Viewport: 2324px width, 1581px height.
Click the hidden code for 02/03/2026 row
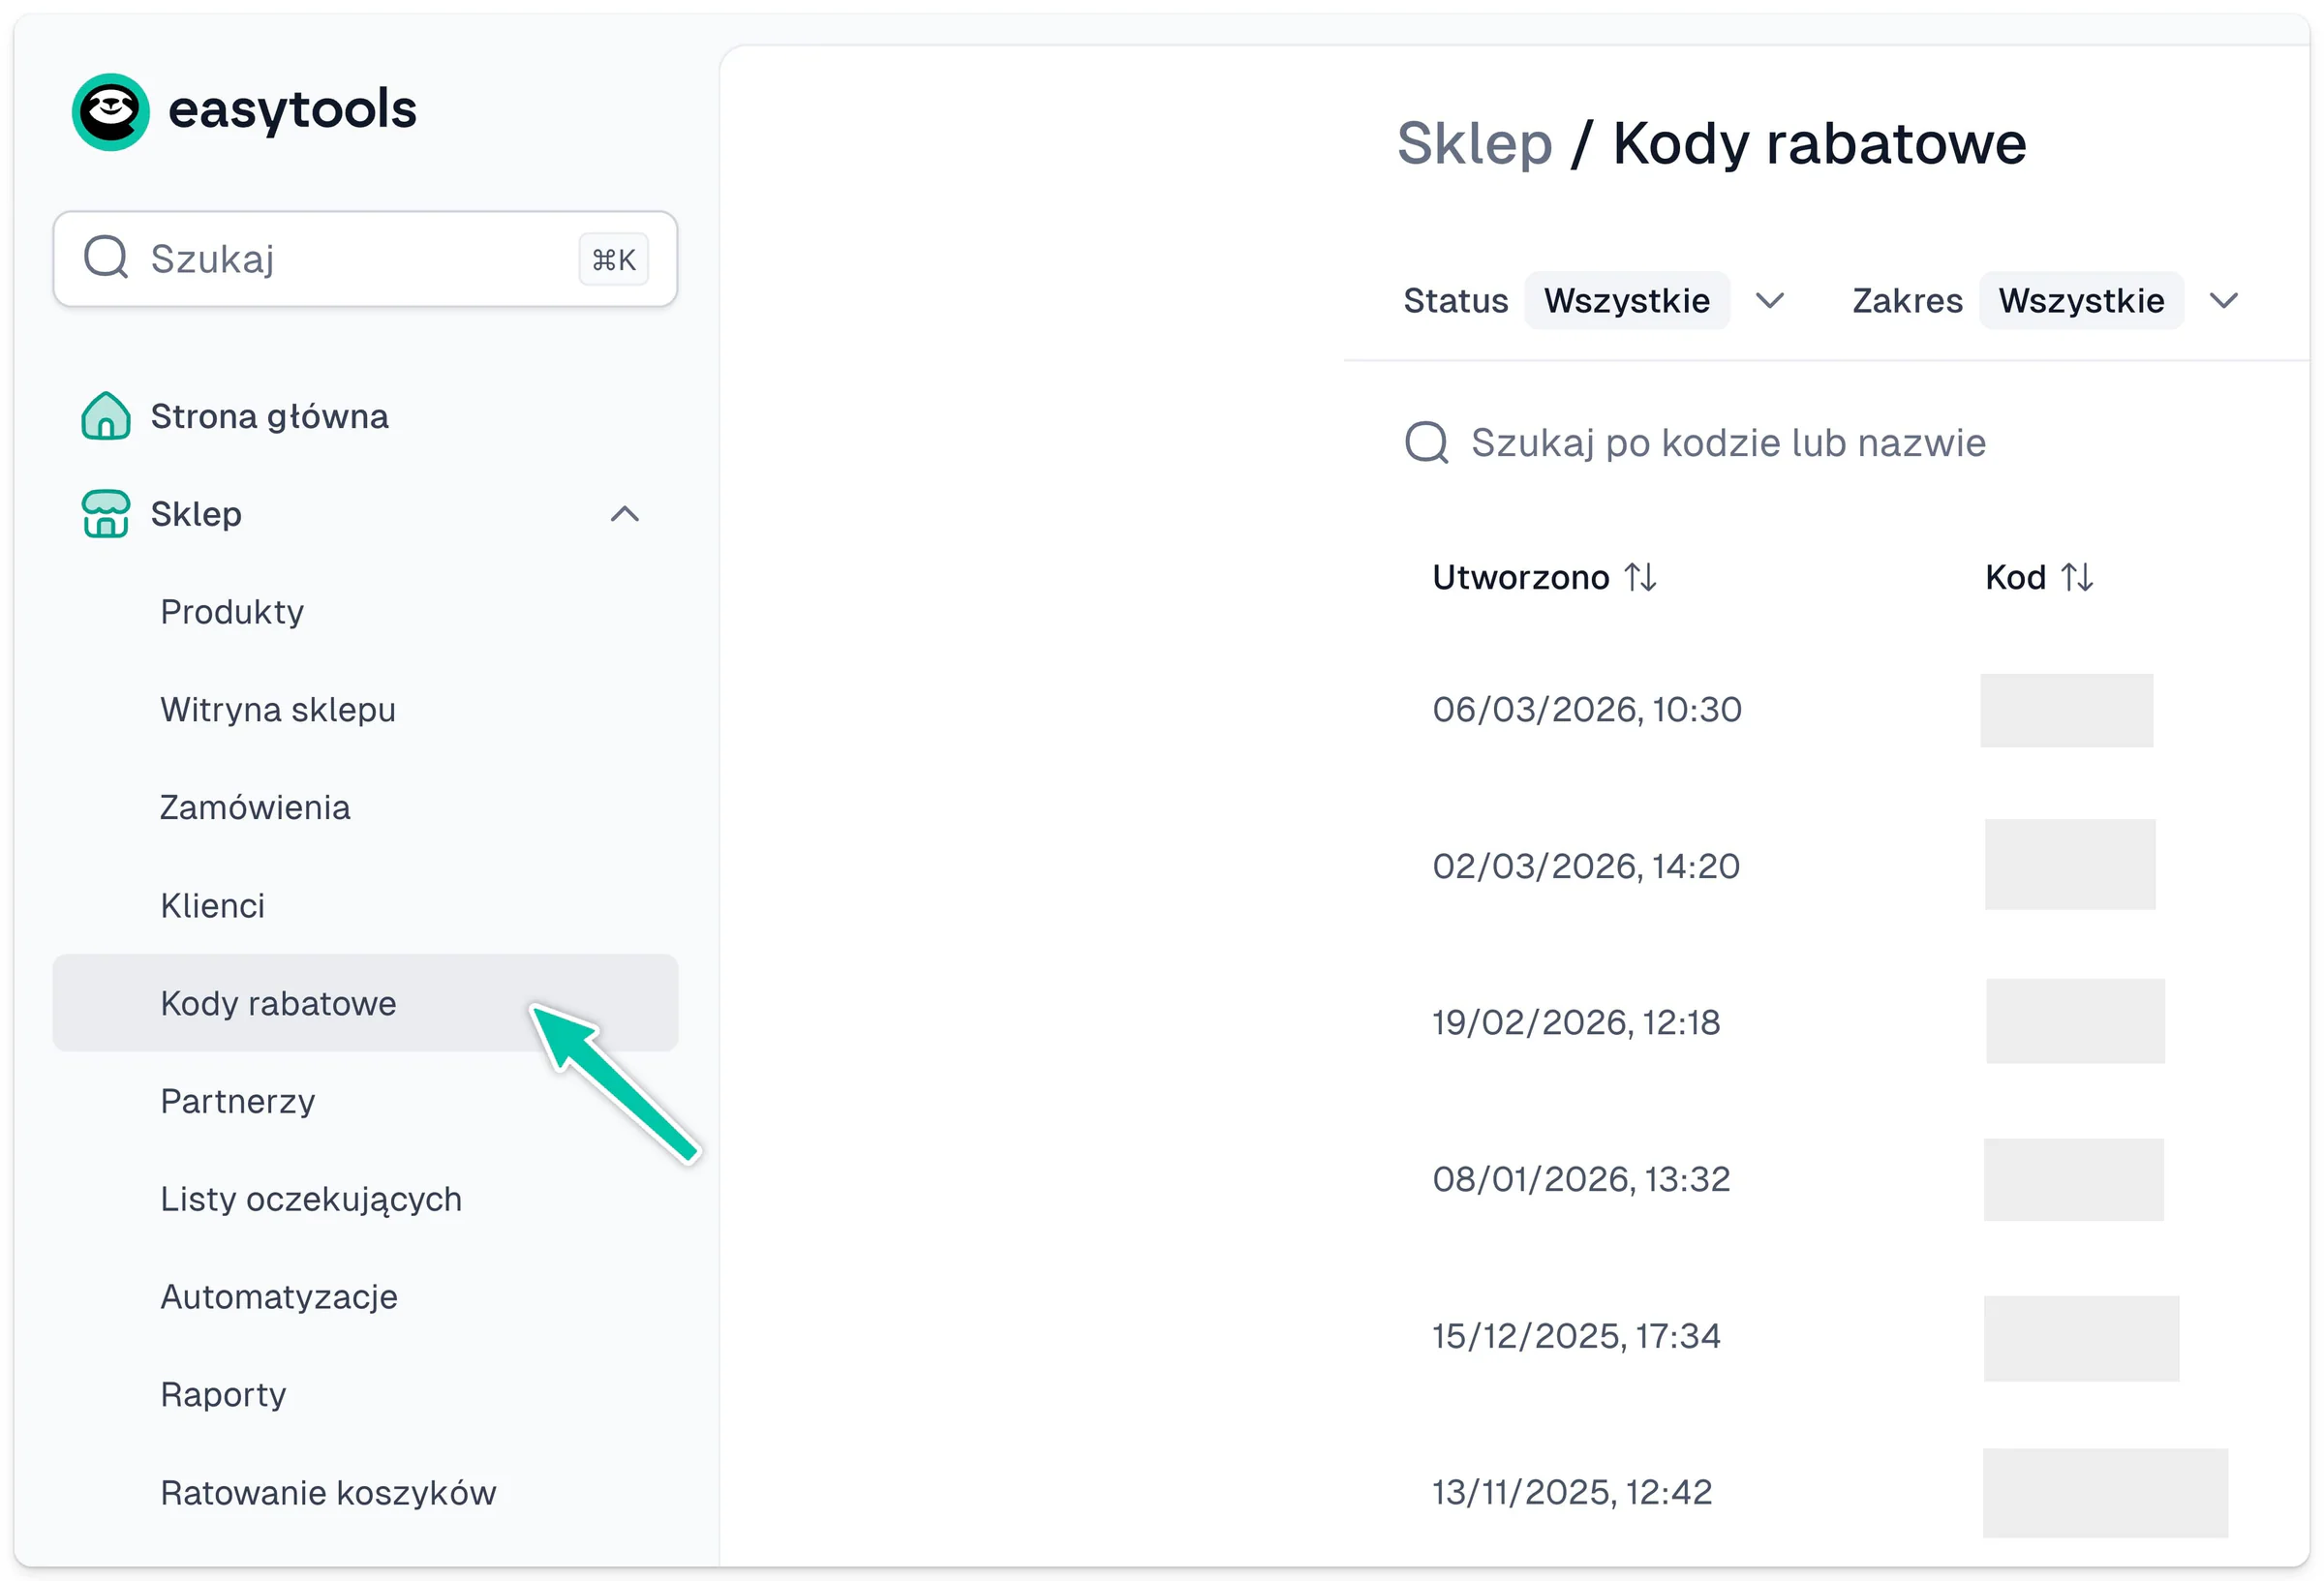tap(2070, 864)
